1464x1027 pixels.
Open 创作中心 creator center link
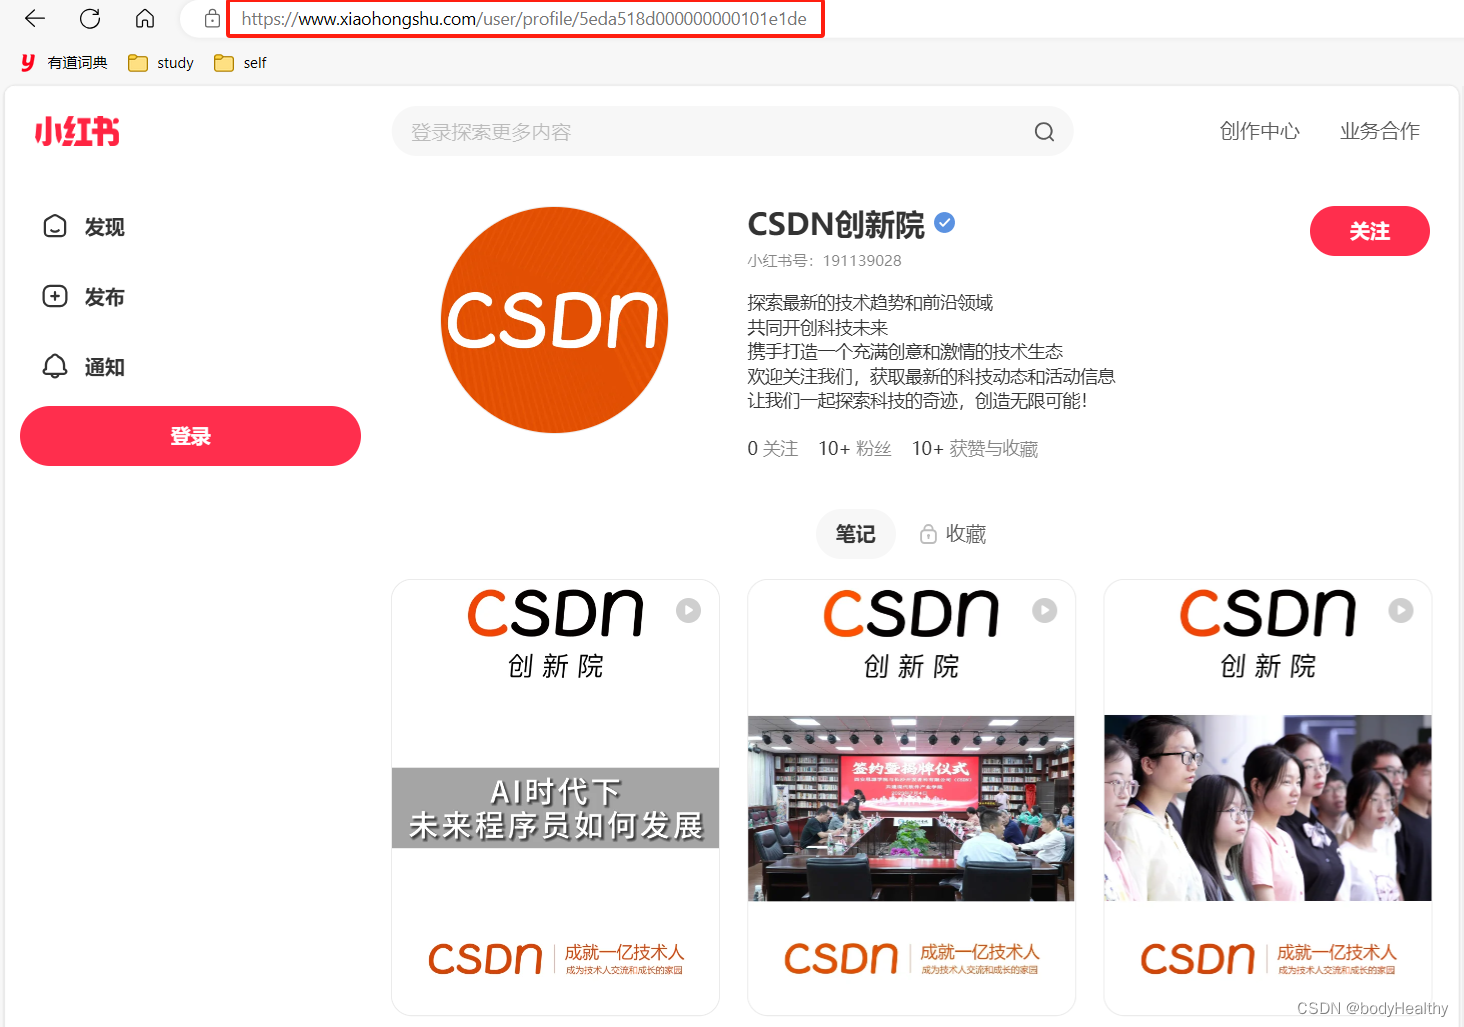pyautogui.click(x=1260, y=131)
